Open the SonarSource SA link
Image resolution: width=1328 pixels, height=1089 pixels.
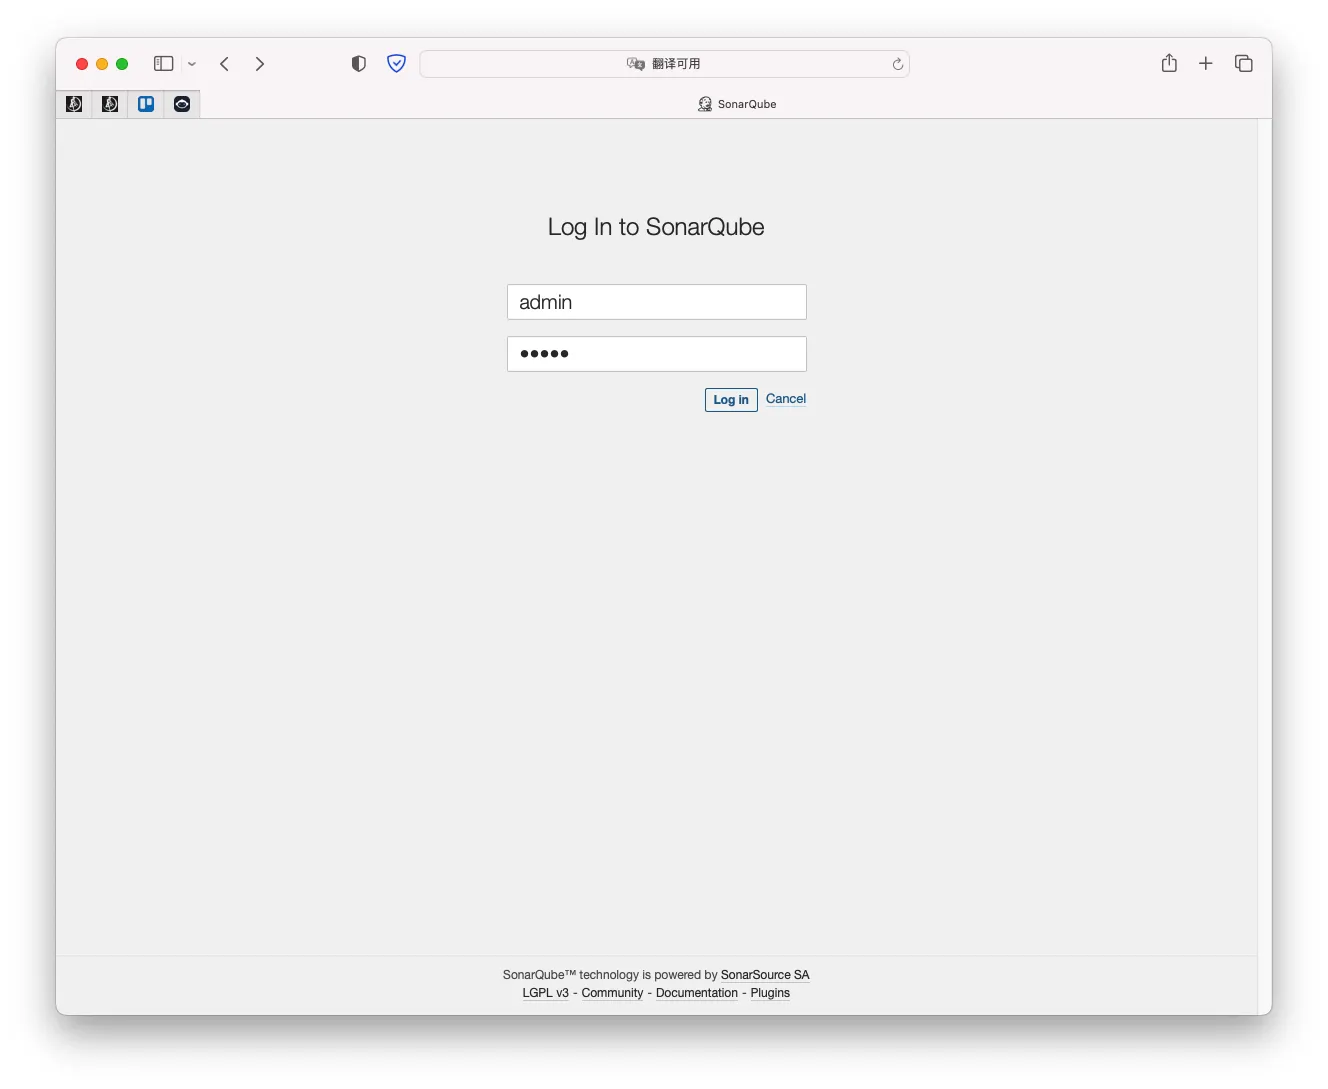point(765,975)
